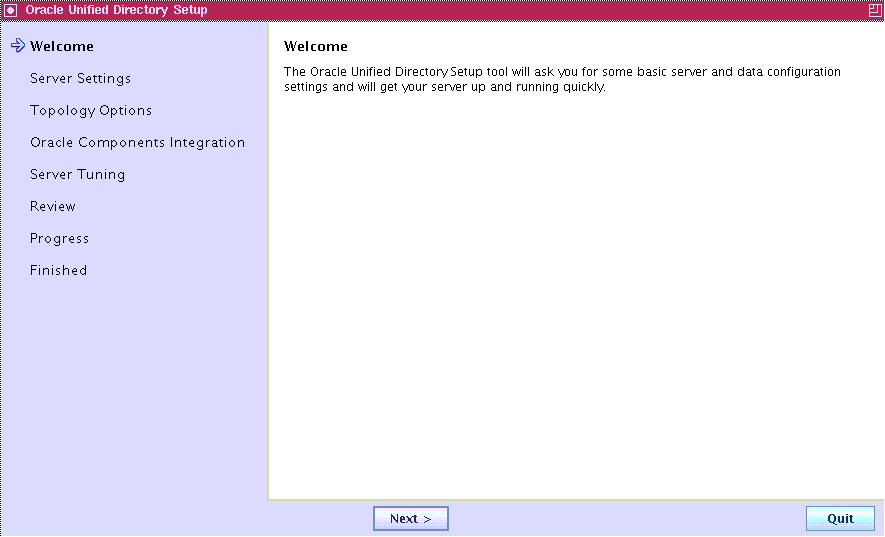Image resolution: width=885 pixels, height=537 pixels.
Task: Select the Finished step
Action: click(58, 270)
